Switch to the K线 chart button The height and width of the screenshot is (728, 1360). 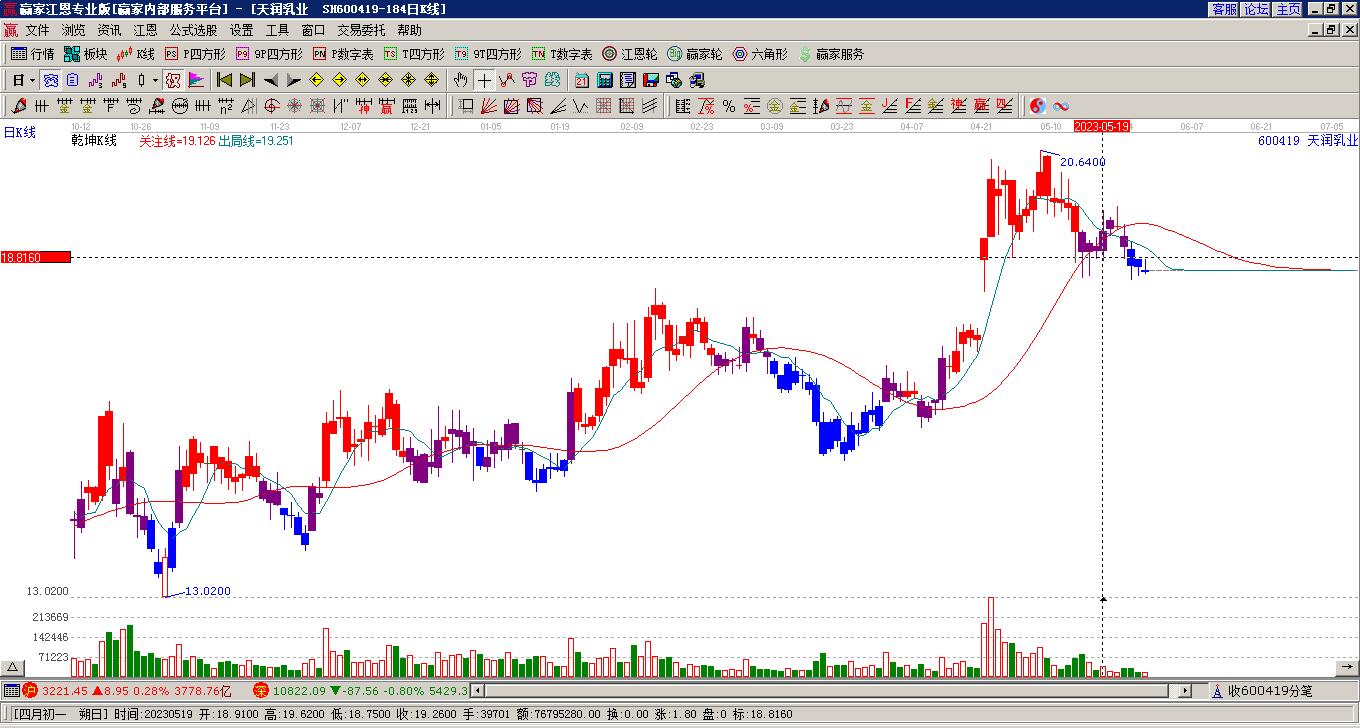tap(136, 54)
